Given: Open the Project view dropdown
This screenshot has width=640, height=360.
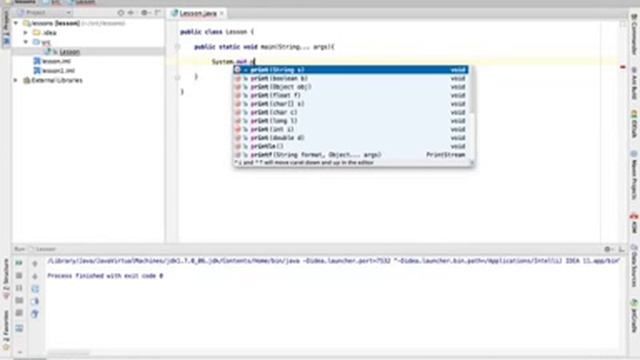Looking at the screenshot, I should coord(44,13).
